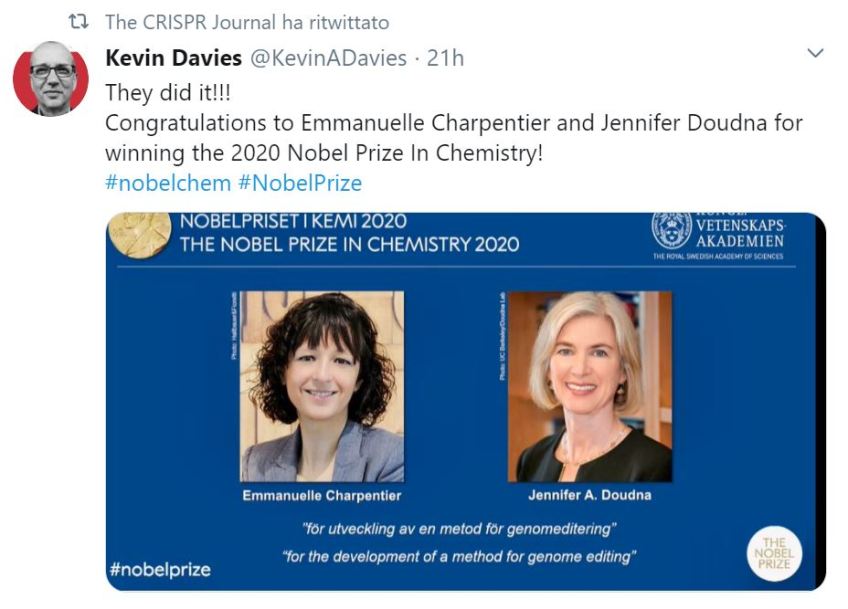The height and width of the screenshot is (609, 848).
Task: Click the "They did it!!!" tweet text
Action: [x=171, y=91]
